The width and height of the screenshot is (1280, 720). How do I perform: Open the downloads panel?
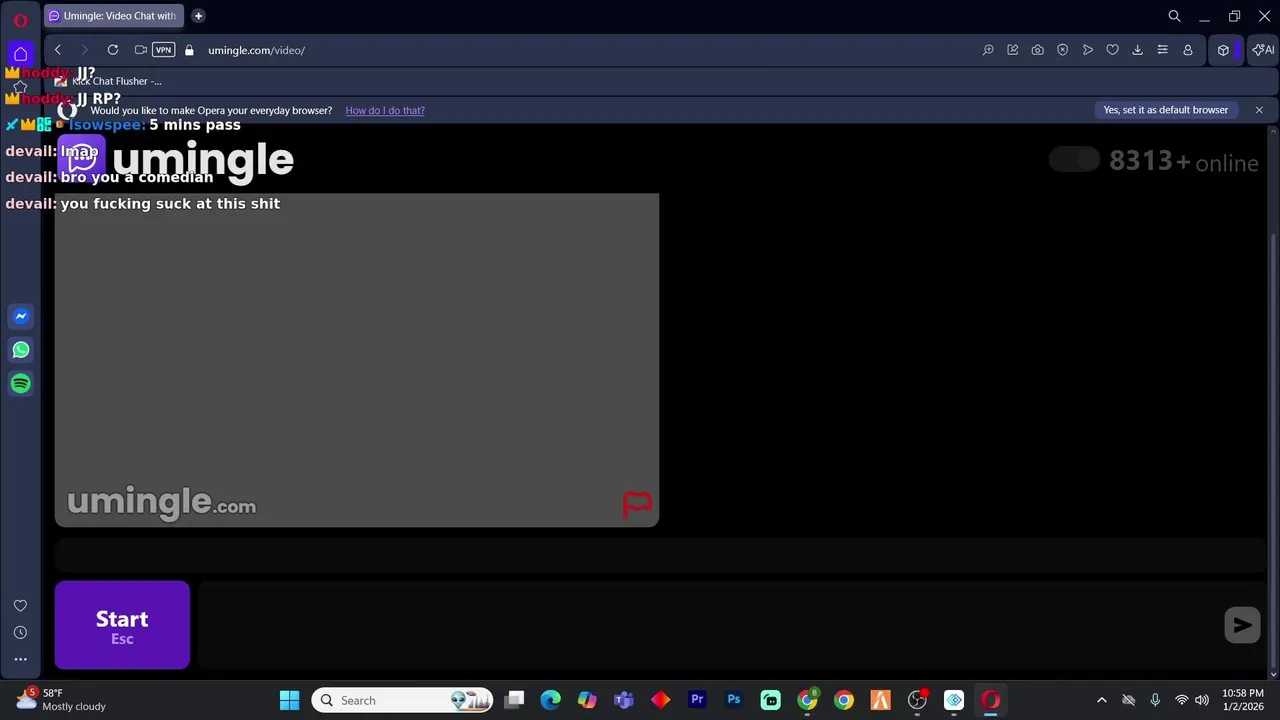pyautogui.click(x=1137, y=50)
